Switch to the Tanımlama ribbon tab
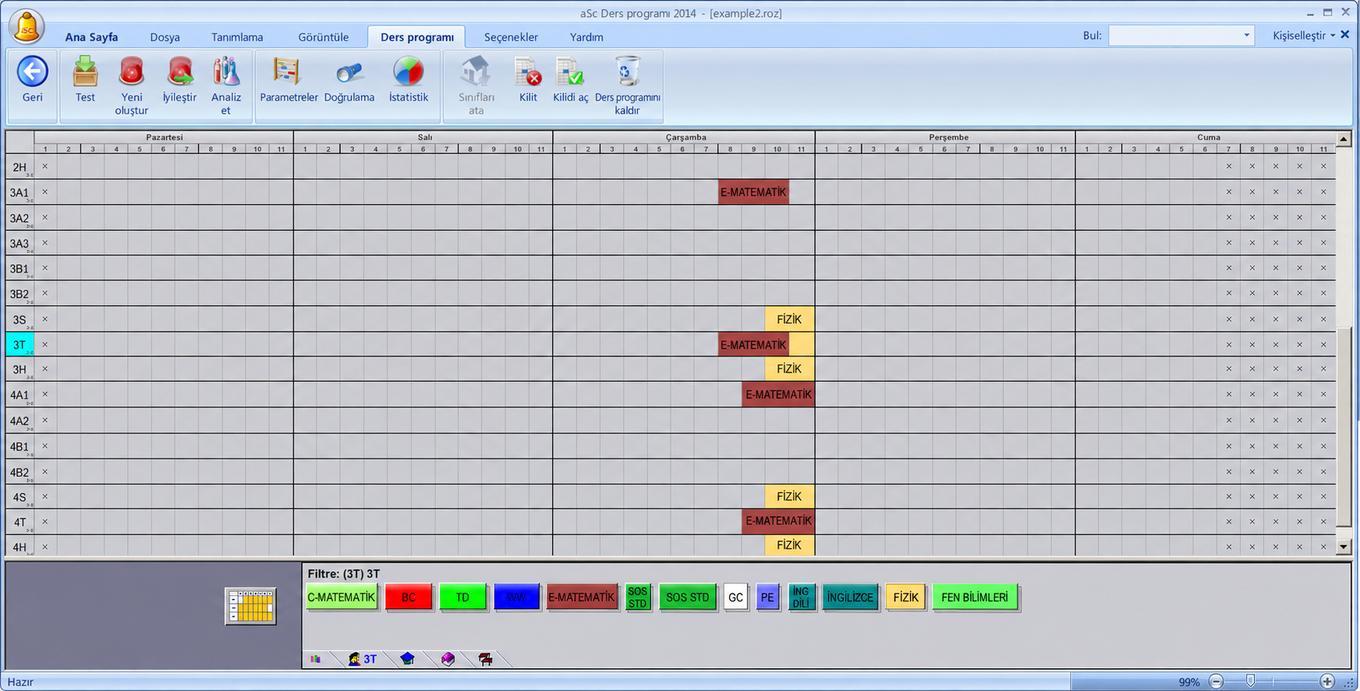Viewport: 1360px width, 691px height. [x=237, y=37]
